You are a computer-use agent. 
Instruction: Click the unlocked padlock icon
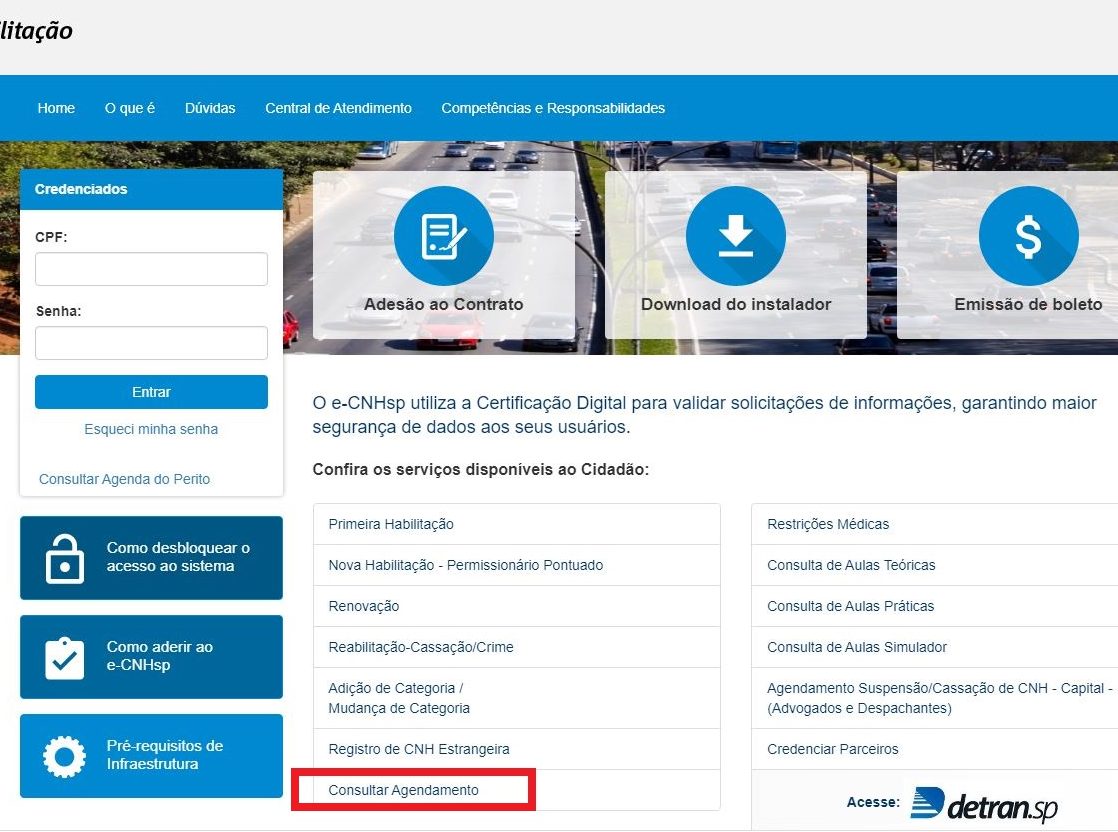[64, 558]
